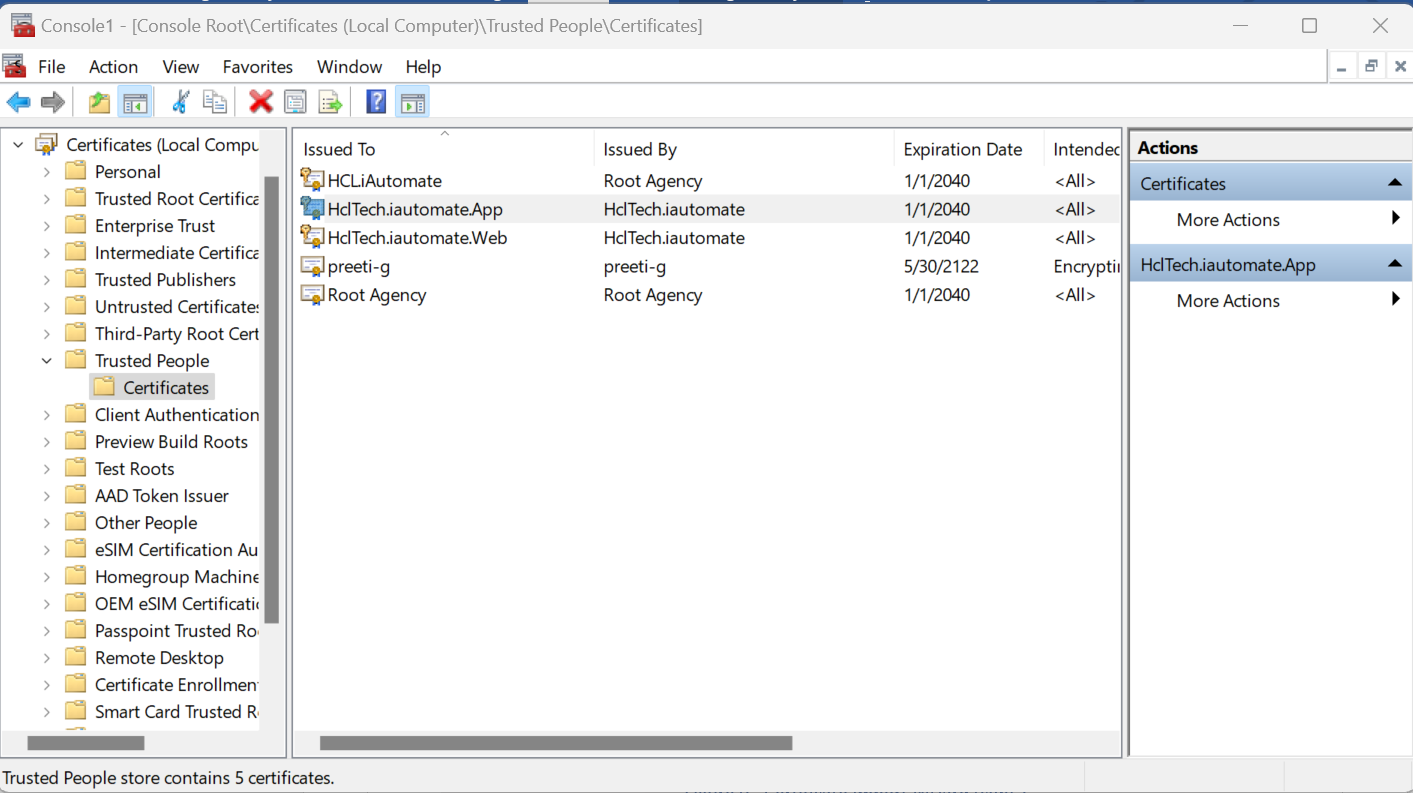Restore the inner console child window
The height and width of the screenshot is (793, 1413).
1371,67
